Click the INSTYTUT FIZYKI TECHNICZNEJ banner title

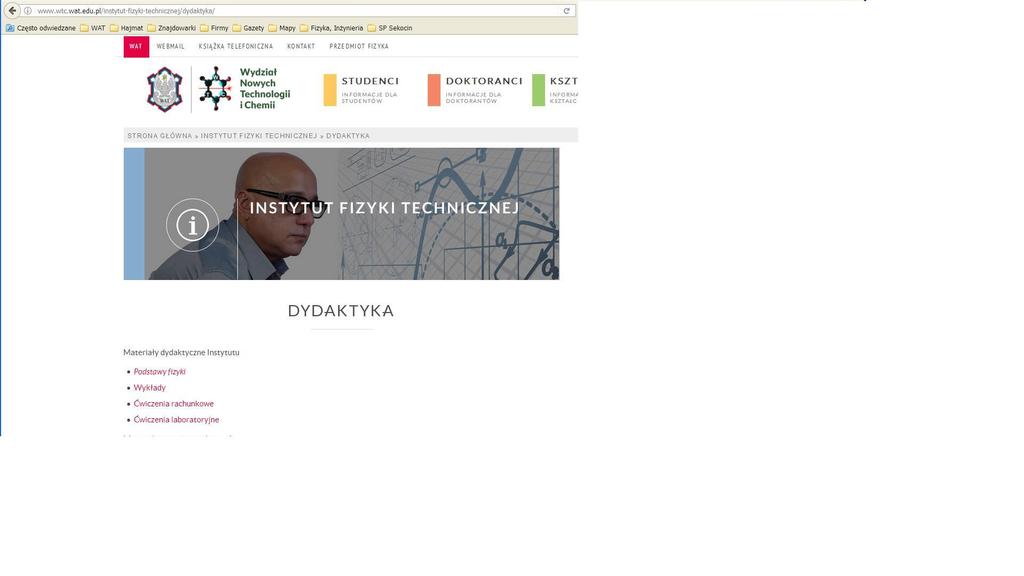coord(384,208)
